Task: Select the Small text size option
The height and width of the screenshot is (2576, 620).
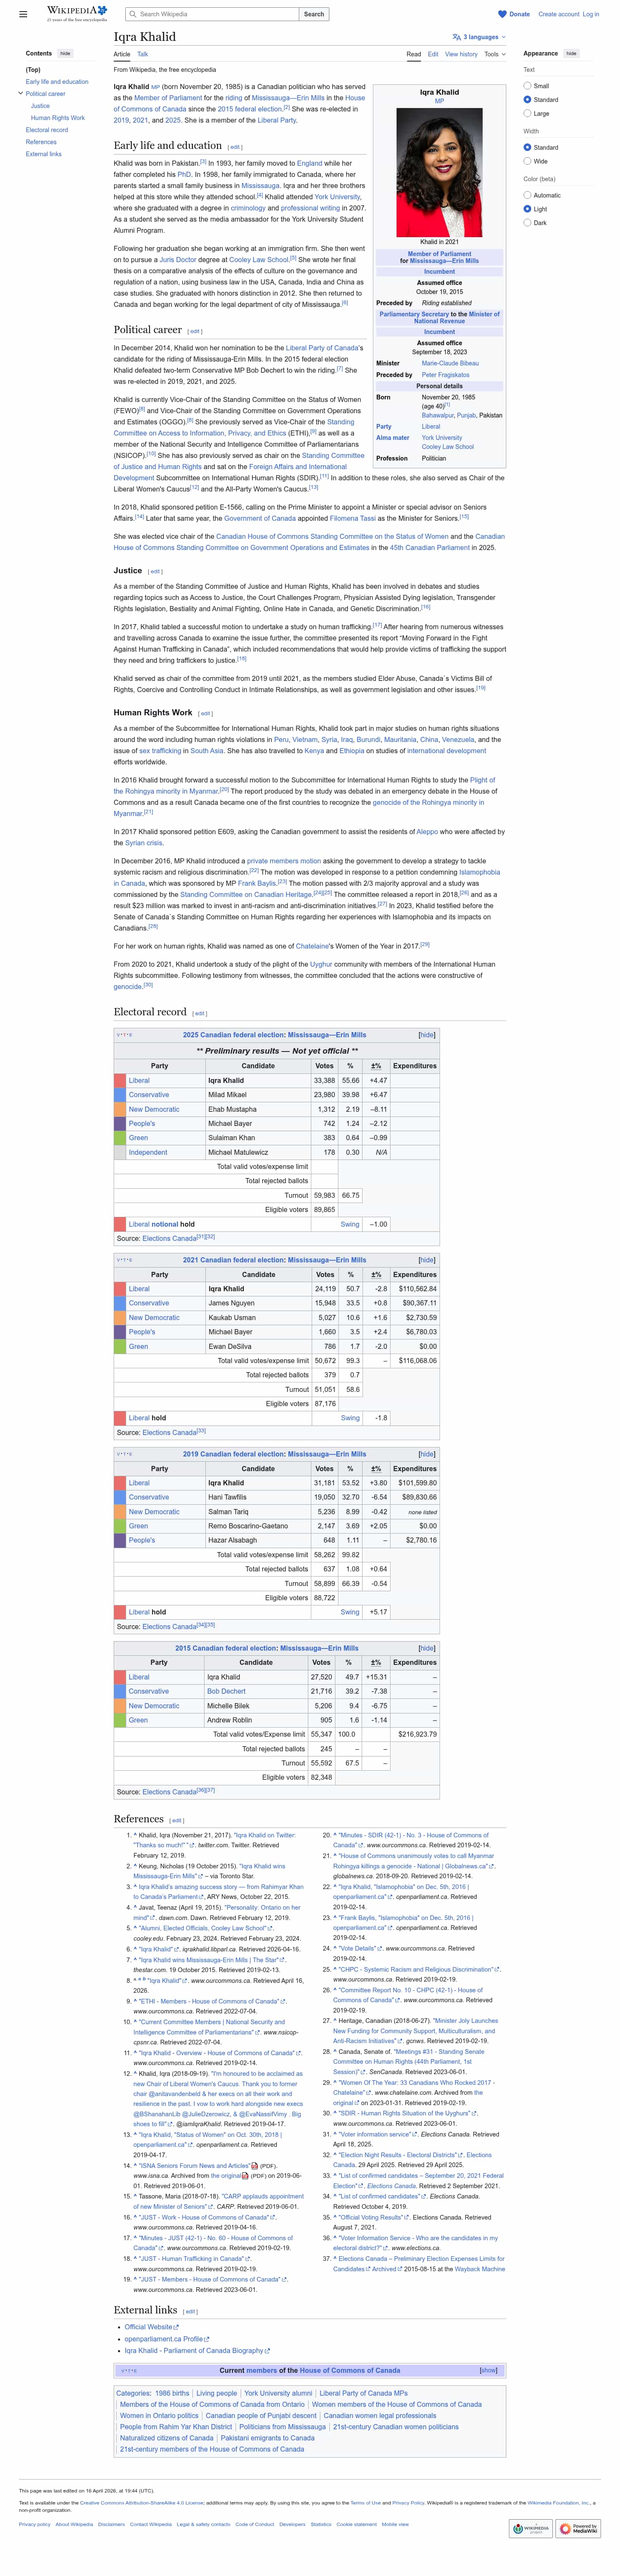Action: point(527,86)
